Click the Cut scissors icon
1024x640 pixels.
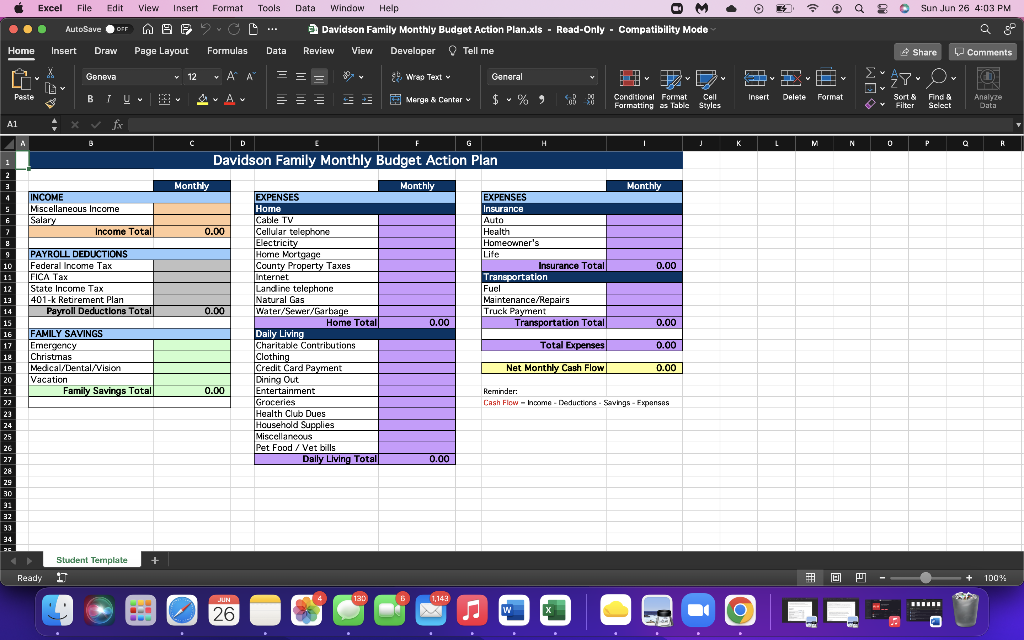(50, 72)
